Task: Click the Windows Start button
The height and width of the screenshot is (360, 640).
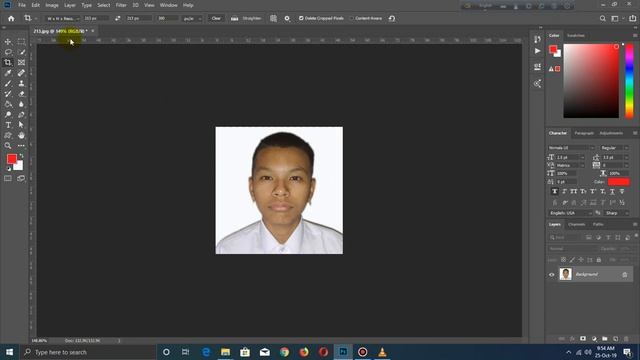Action: click(9, 352)
